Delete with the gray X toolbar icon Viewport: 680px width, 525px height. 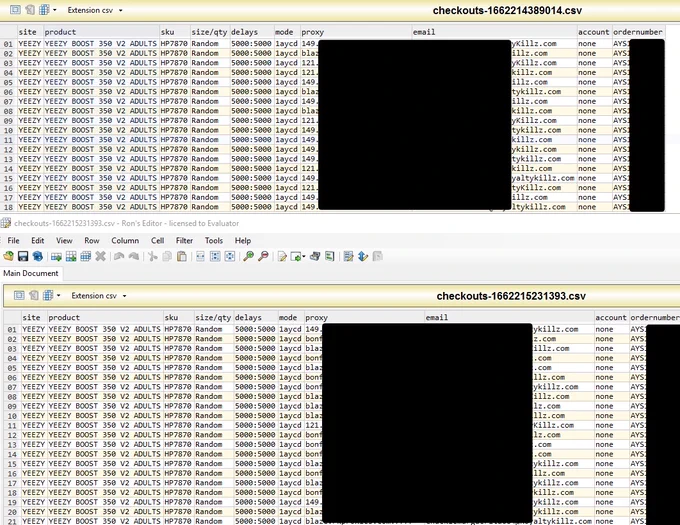(101, 256)
